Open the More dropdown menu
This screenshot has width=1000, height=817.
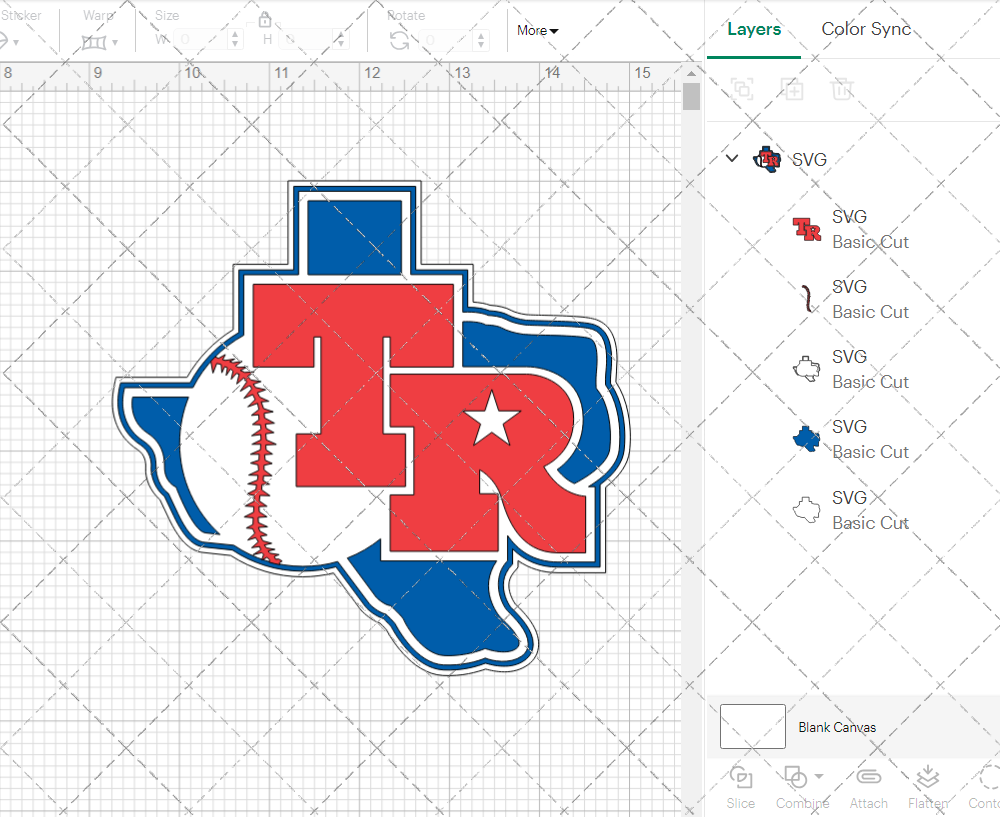coord(538,30)
